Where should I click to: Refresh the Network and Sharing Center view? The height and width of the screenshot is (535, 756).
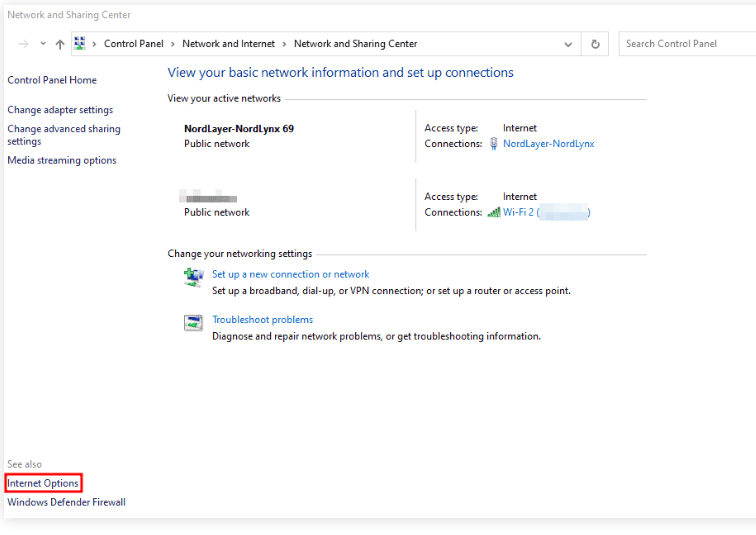[595, 44]
